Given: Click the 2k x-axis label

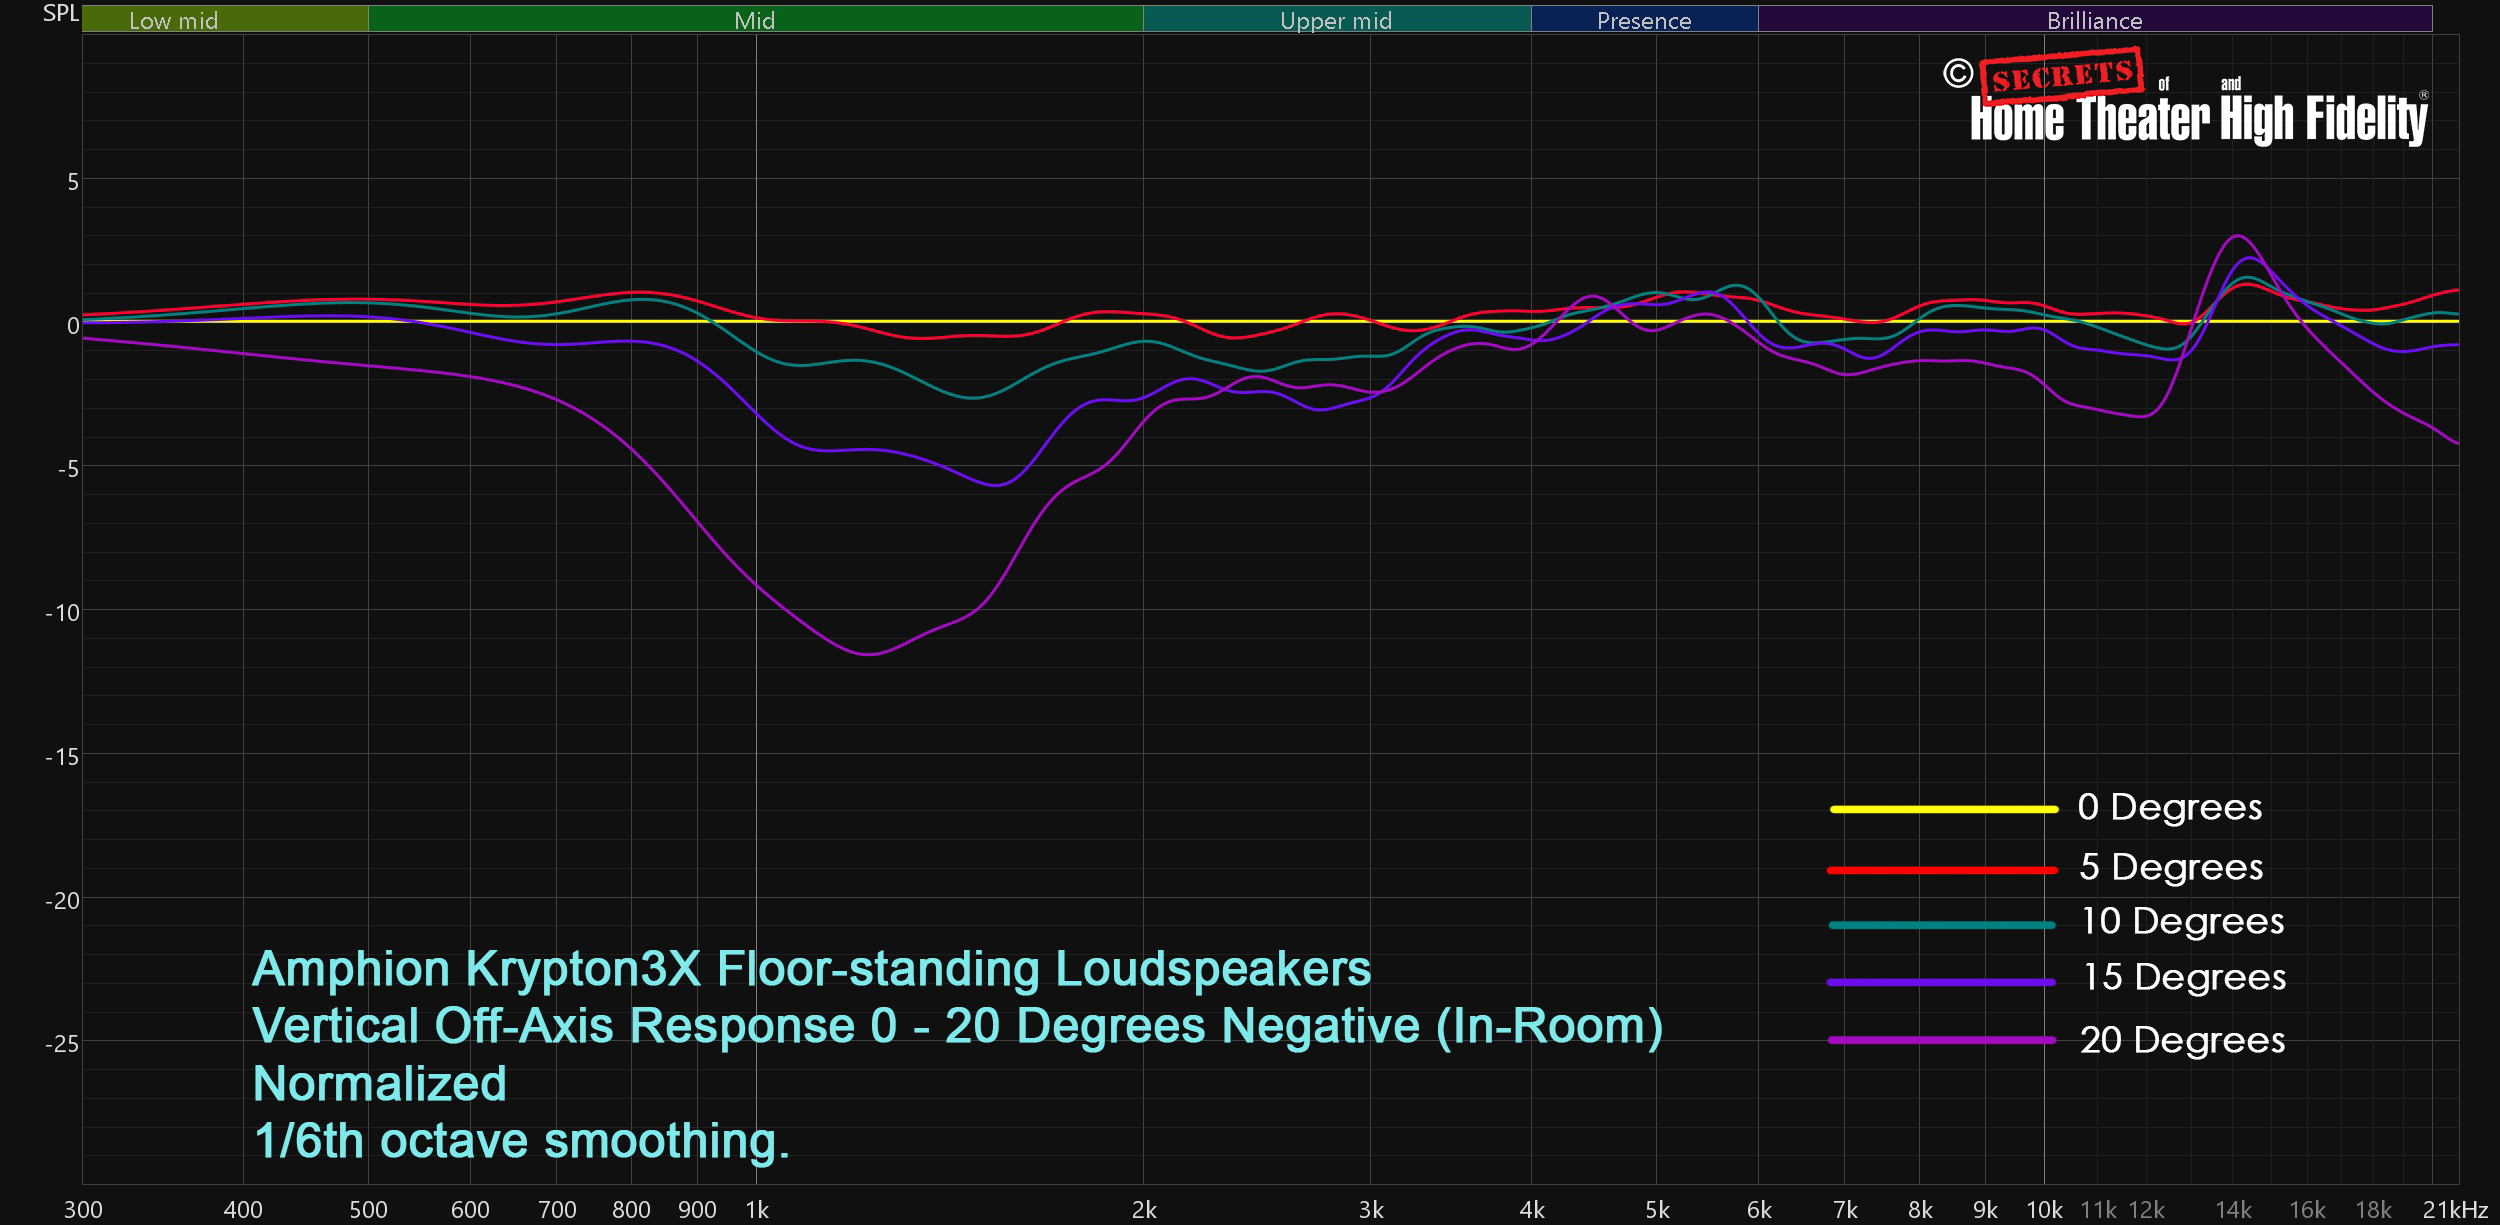Looking at the screenshot, I should 1144,1210.
